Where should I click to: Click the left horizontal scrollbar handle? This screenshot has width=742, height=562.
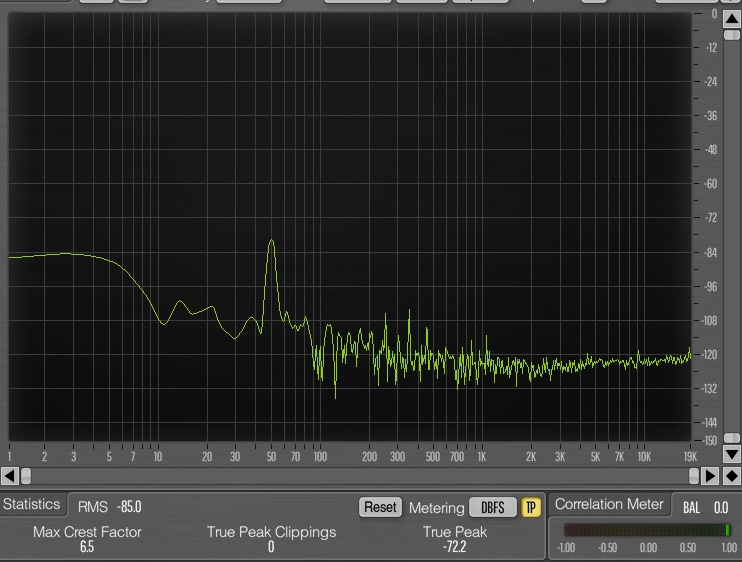pos(26,476)
